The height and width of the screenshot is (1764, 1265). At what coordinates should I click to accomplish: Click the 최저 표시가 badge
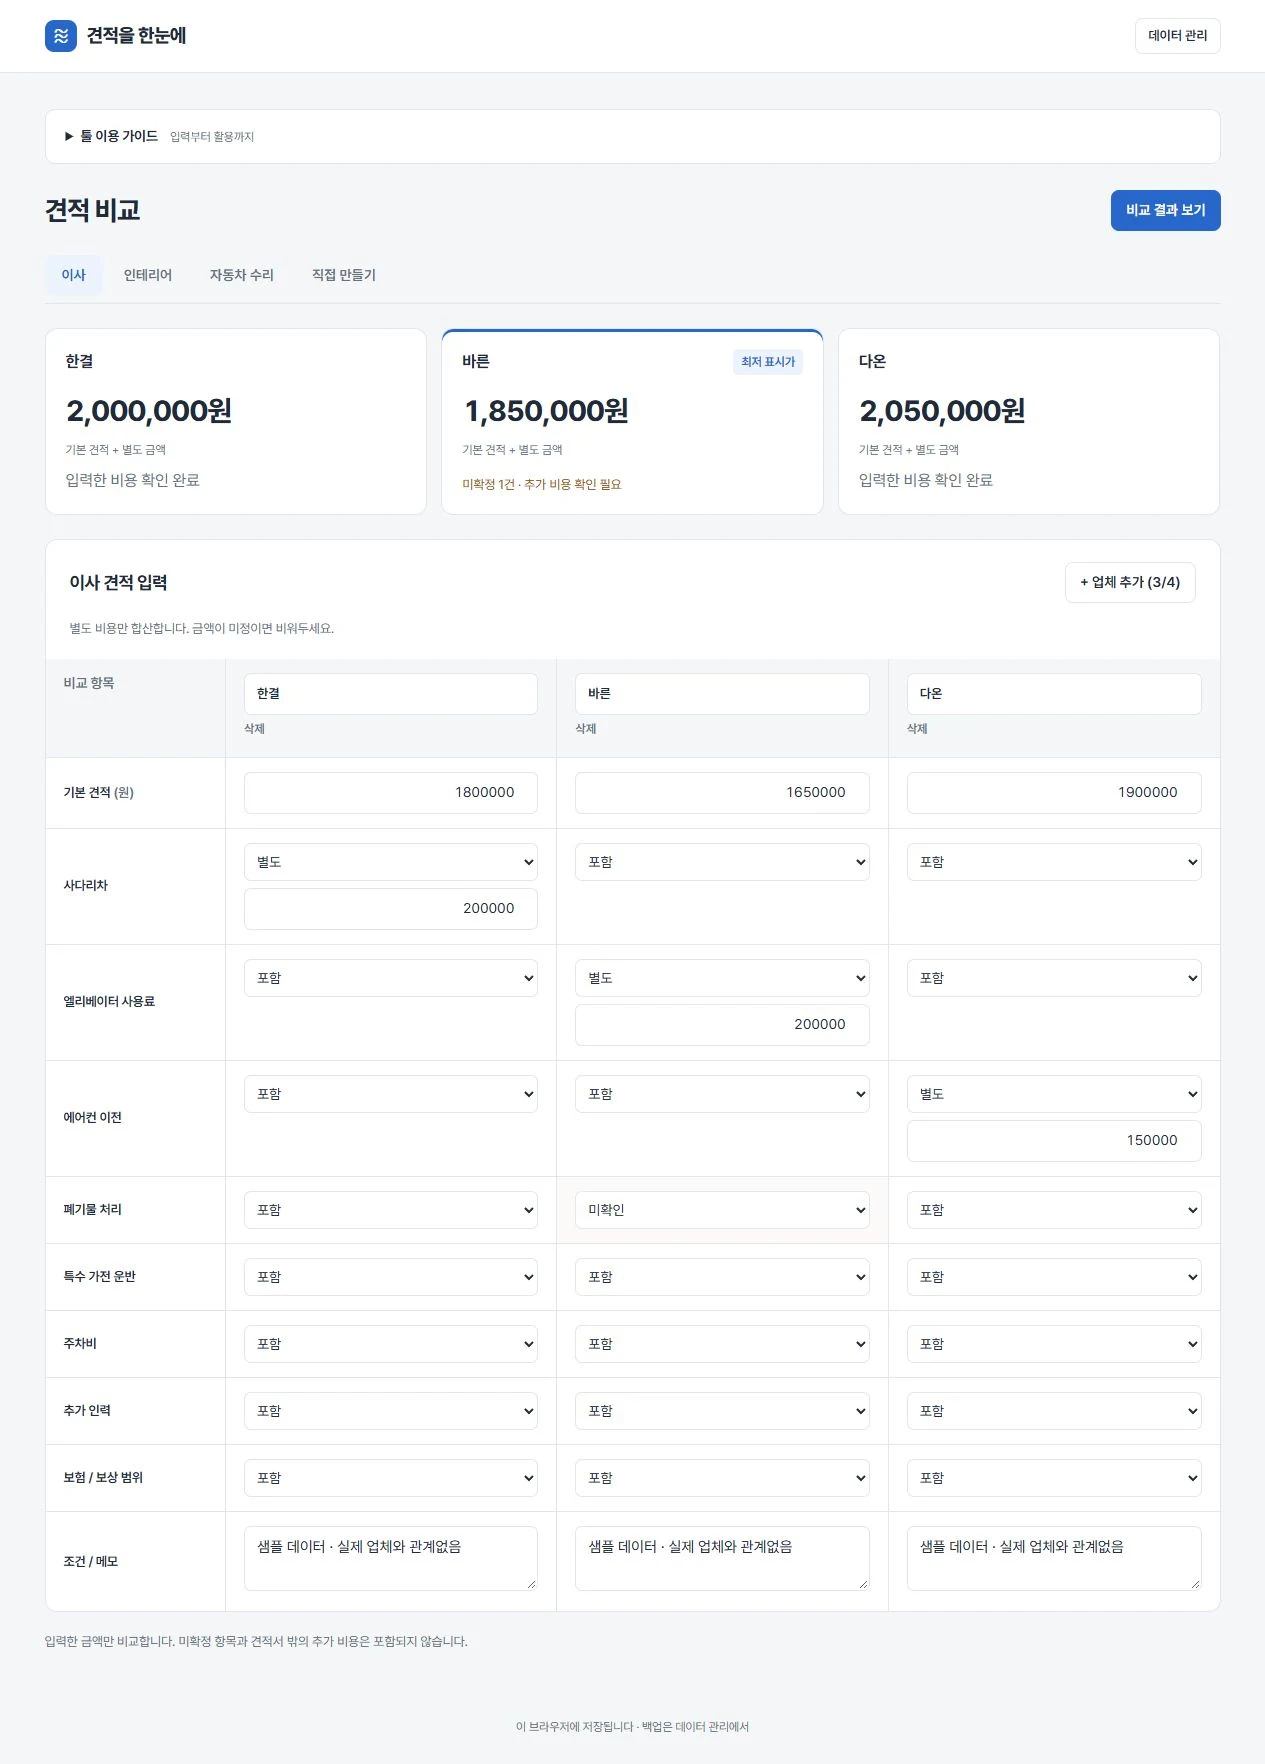(x=768, y=362)
